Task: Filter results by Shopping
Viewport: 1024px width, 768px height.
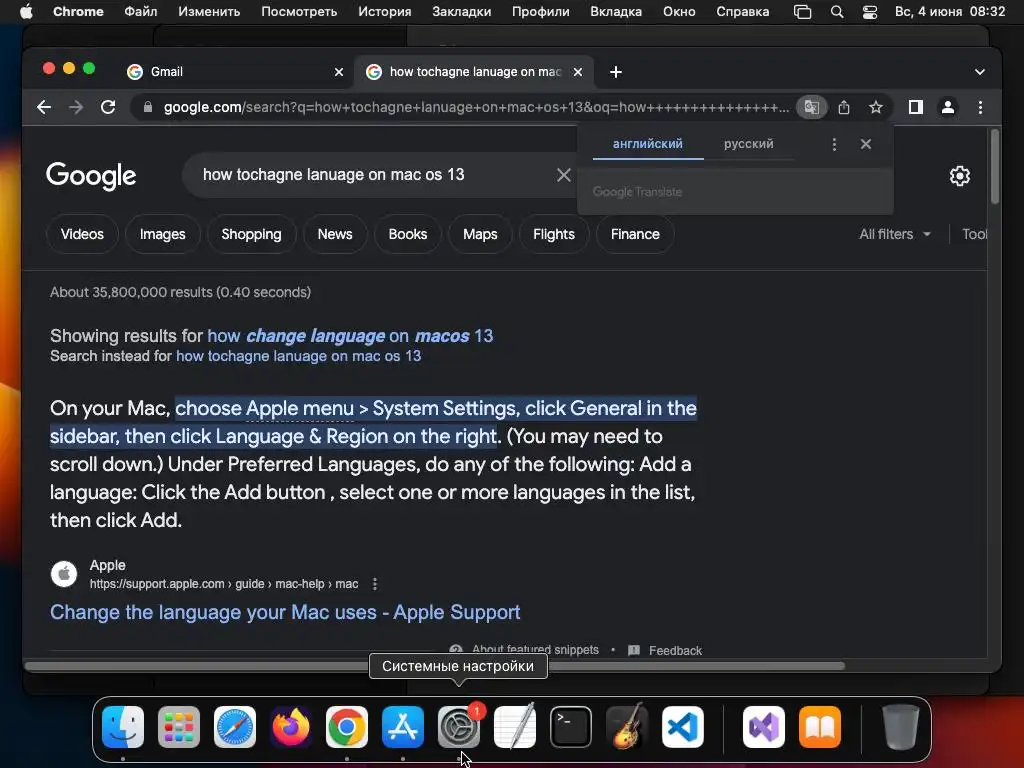Action: click(x=251, y=234)
